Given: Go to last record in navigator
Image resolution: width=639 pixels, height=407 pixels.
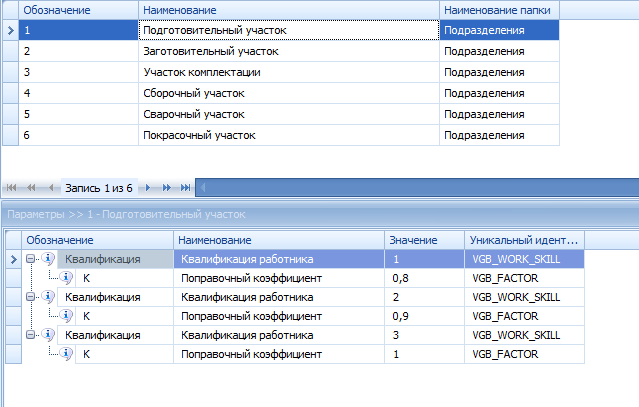Looking at the screenshot, I should (184, 188).
